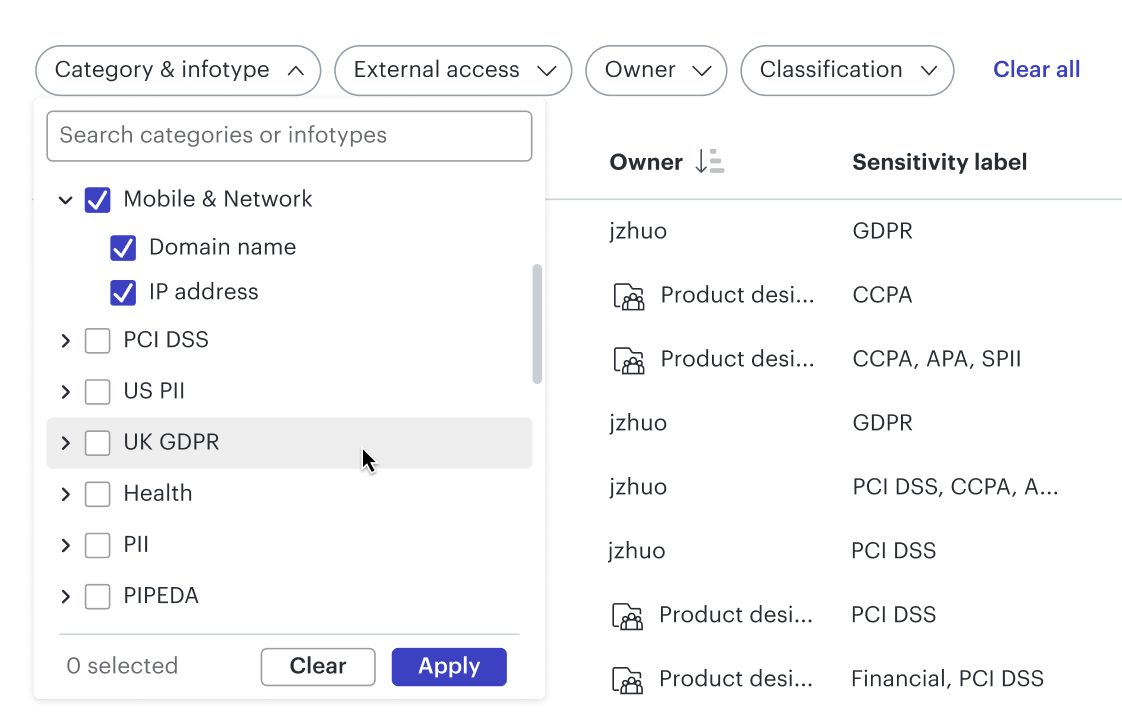Click the 0 selected text

click(x=122, y=666)
